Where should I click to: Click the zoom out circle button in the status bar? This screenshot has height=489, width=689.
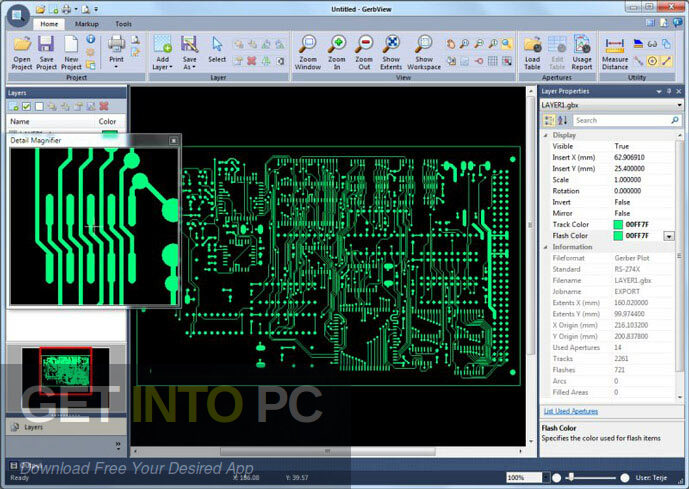coord(557,478)
